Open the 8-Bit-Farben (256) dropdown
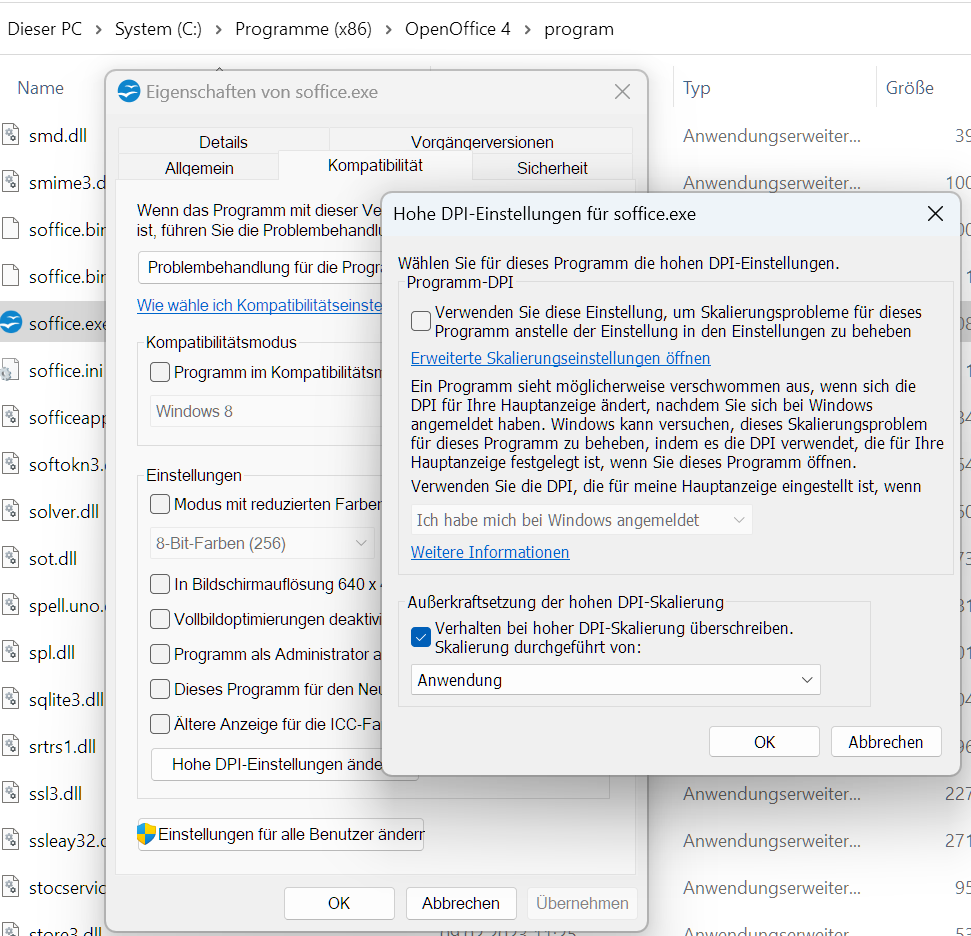 [x=262, y=544]
